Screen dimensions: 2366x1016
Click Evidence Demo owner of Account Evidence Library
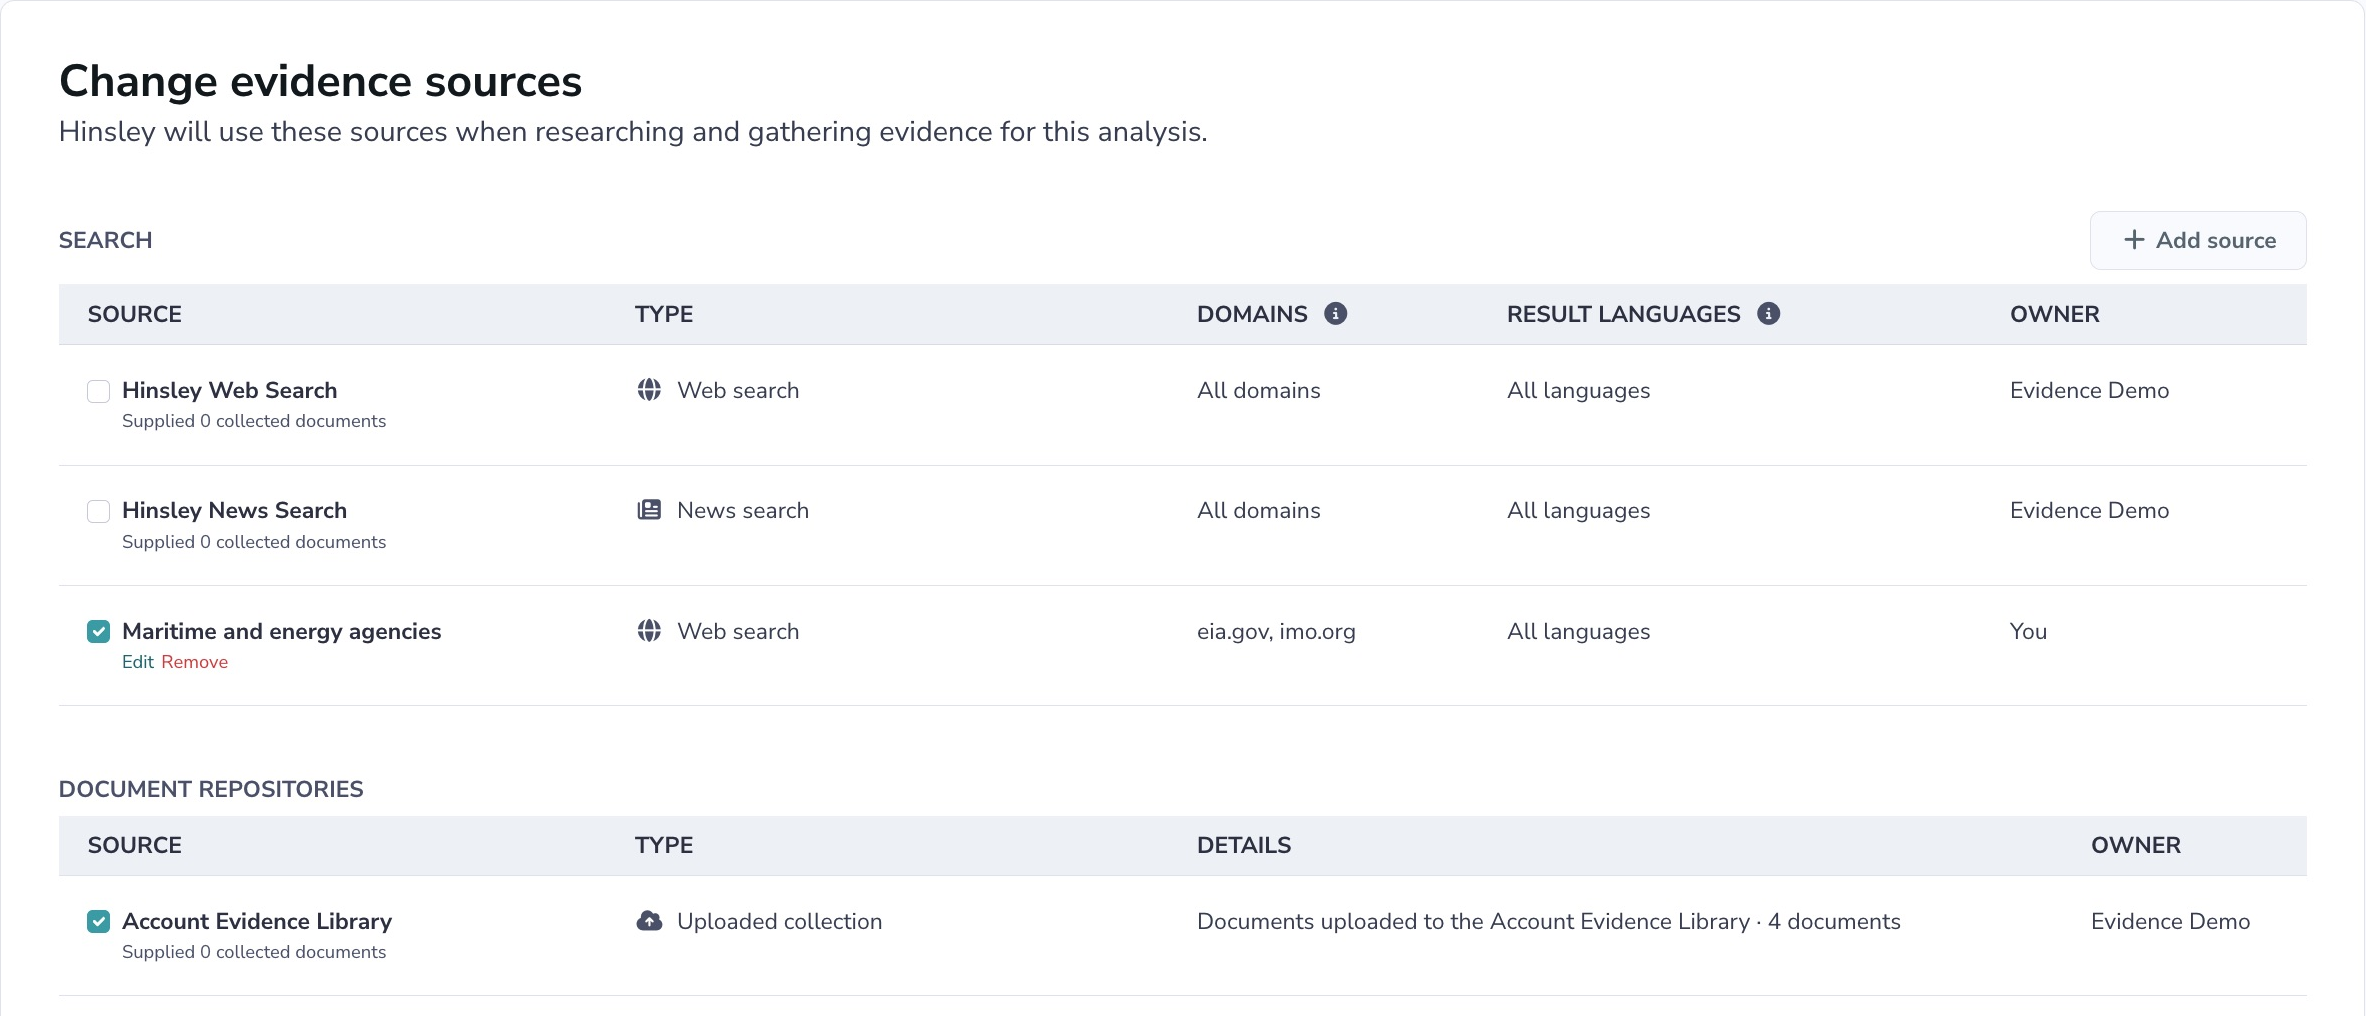pos(2170,921)
